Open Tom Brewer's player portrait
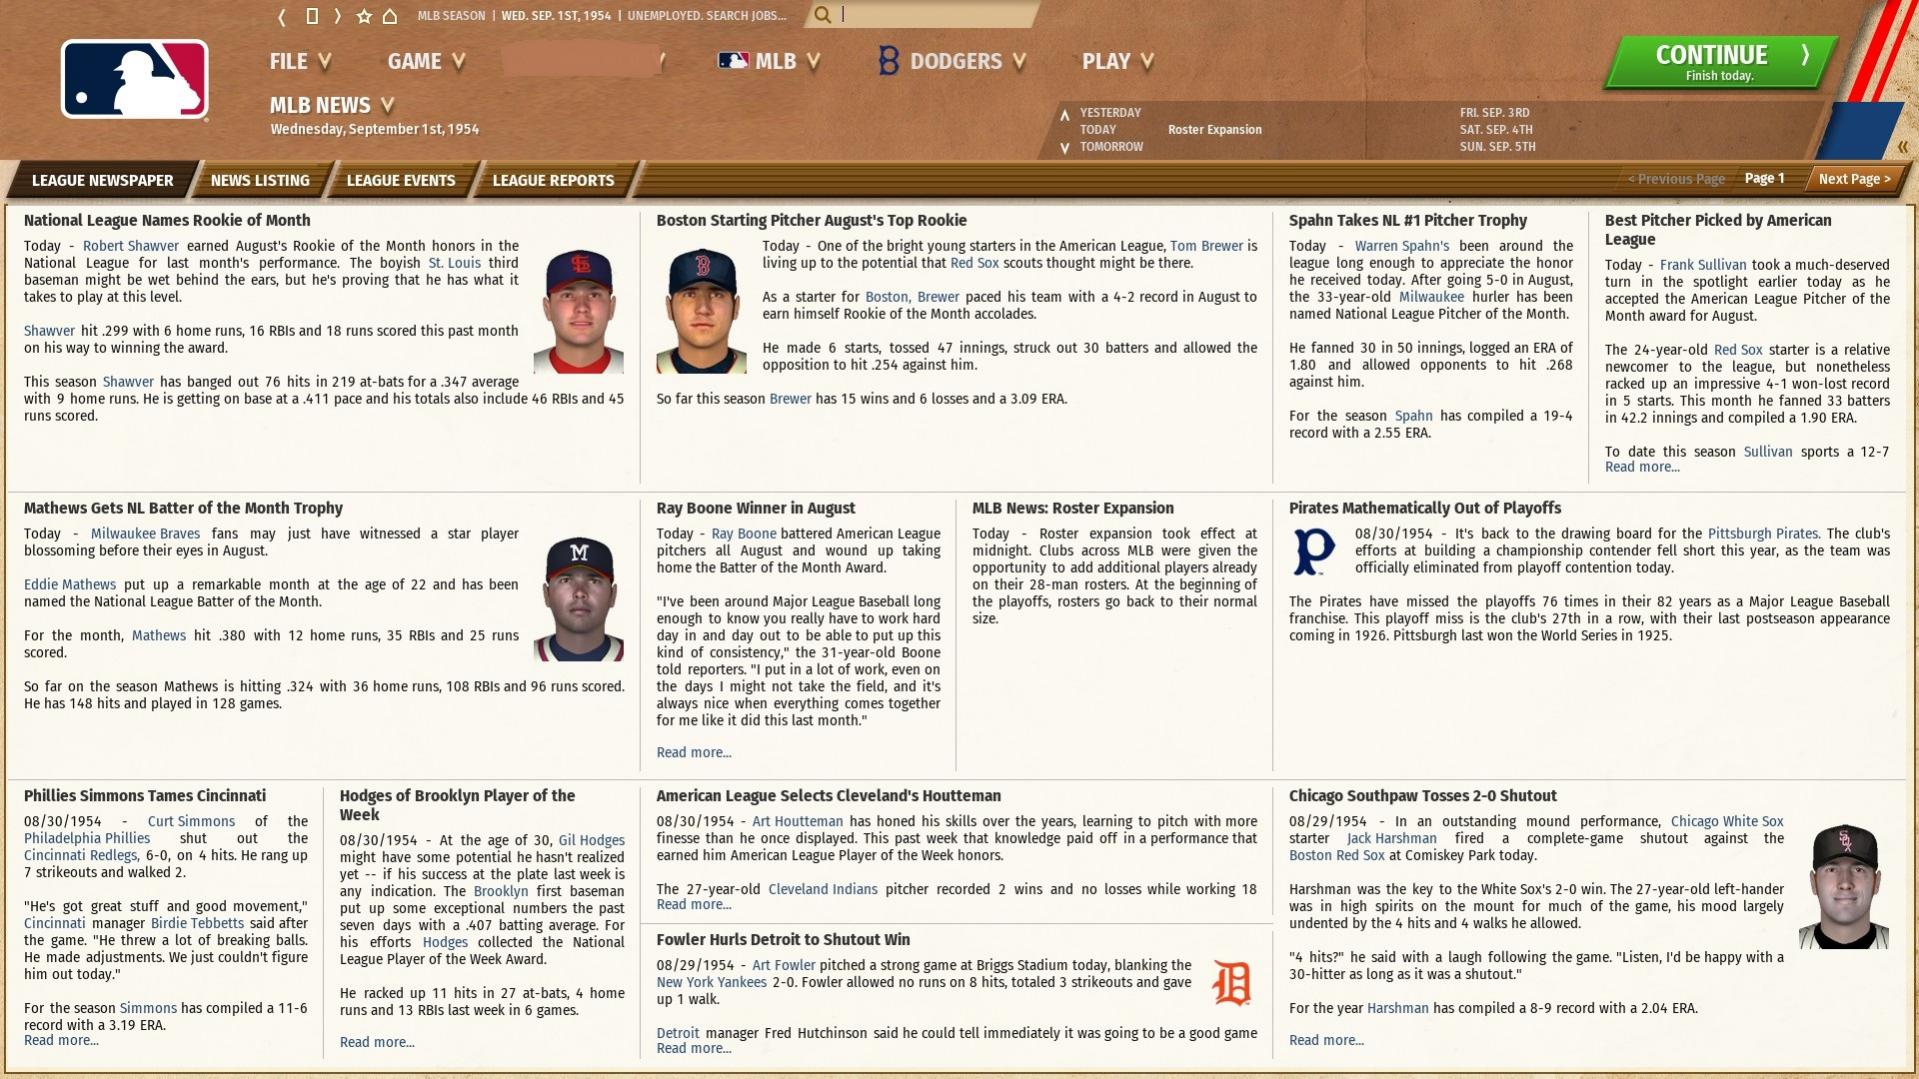This screenshot has width=1919, height=1079. point(701,311)
